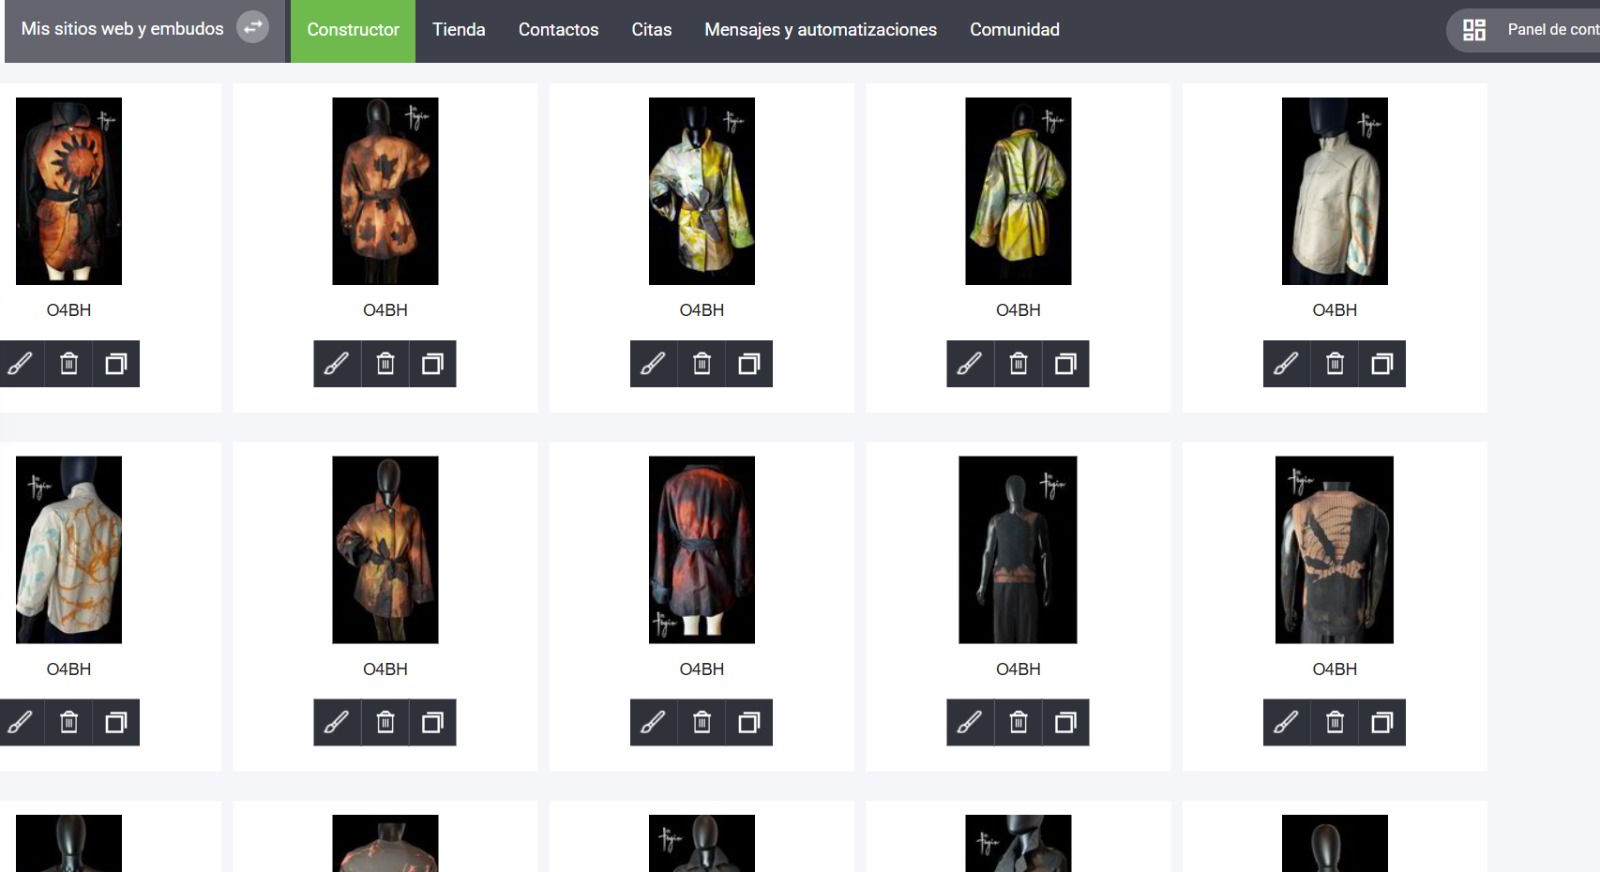Select the orange sunflower jacket thumbnail
The width and height of the screenshot is (1600, 872).
[69, 191]
